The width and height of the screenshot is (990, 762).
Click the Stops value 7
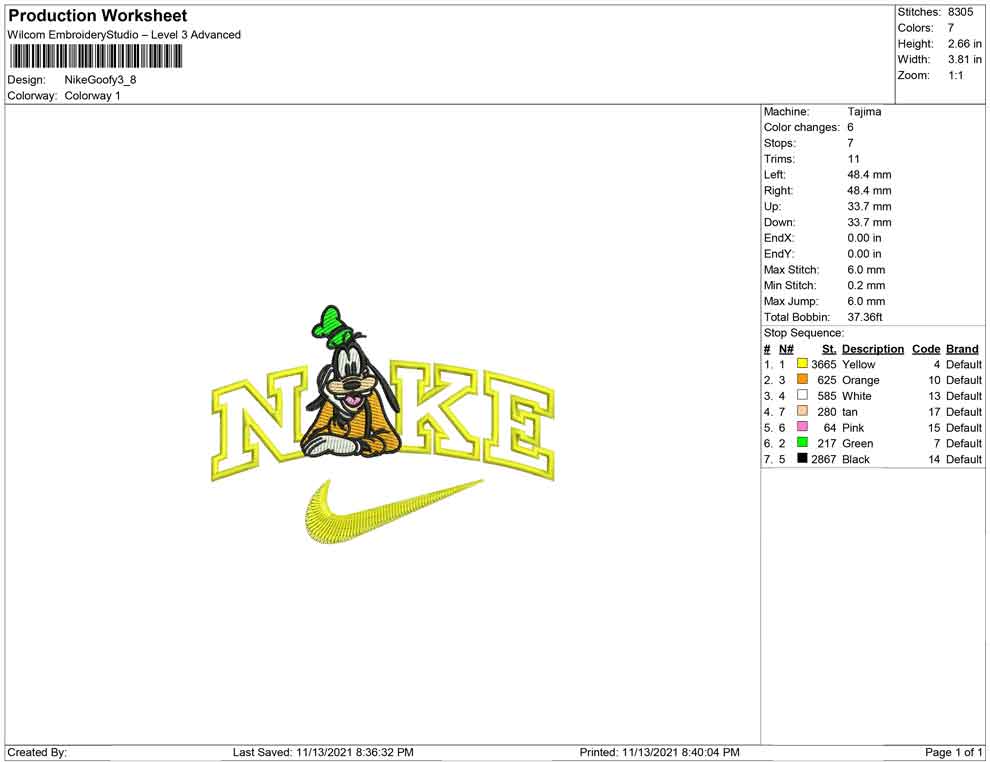click(x=850, y=143)
